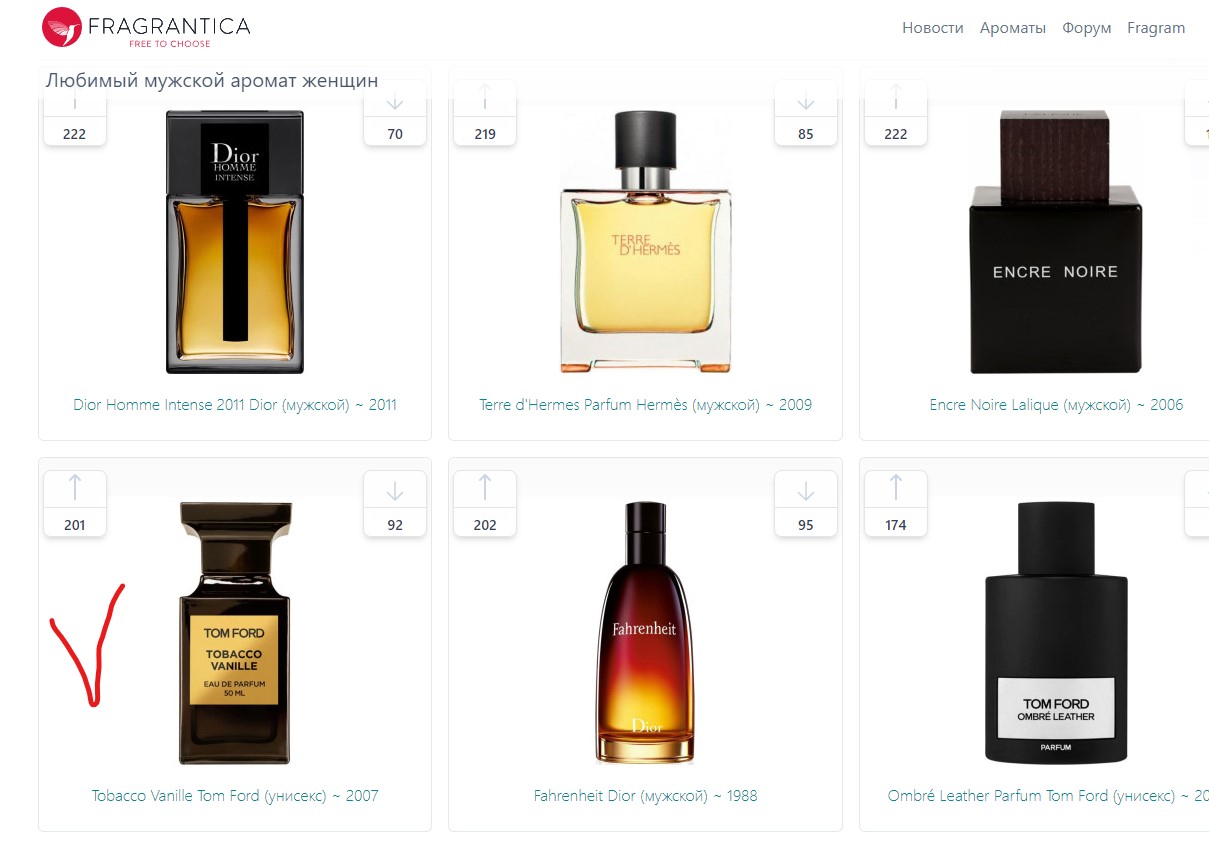
Task: Open the Fragram menu item
Action: click(1156, 28)
